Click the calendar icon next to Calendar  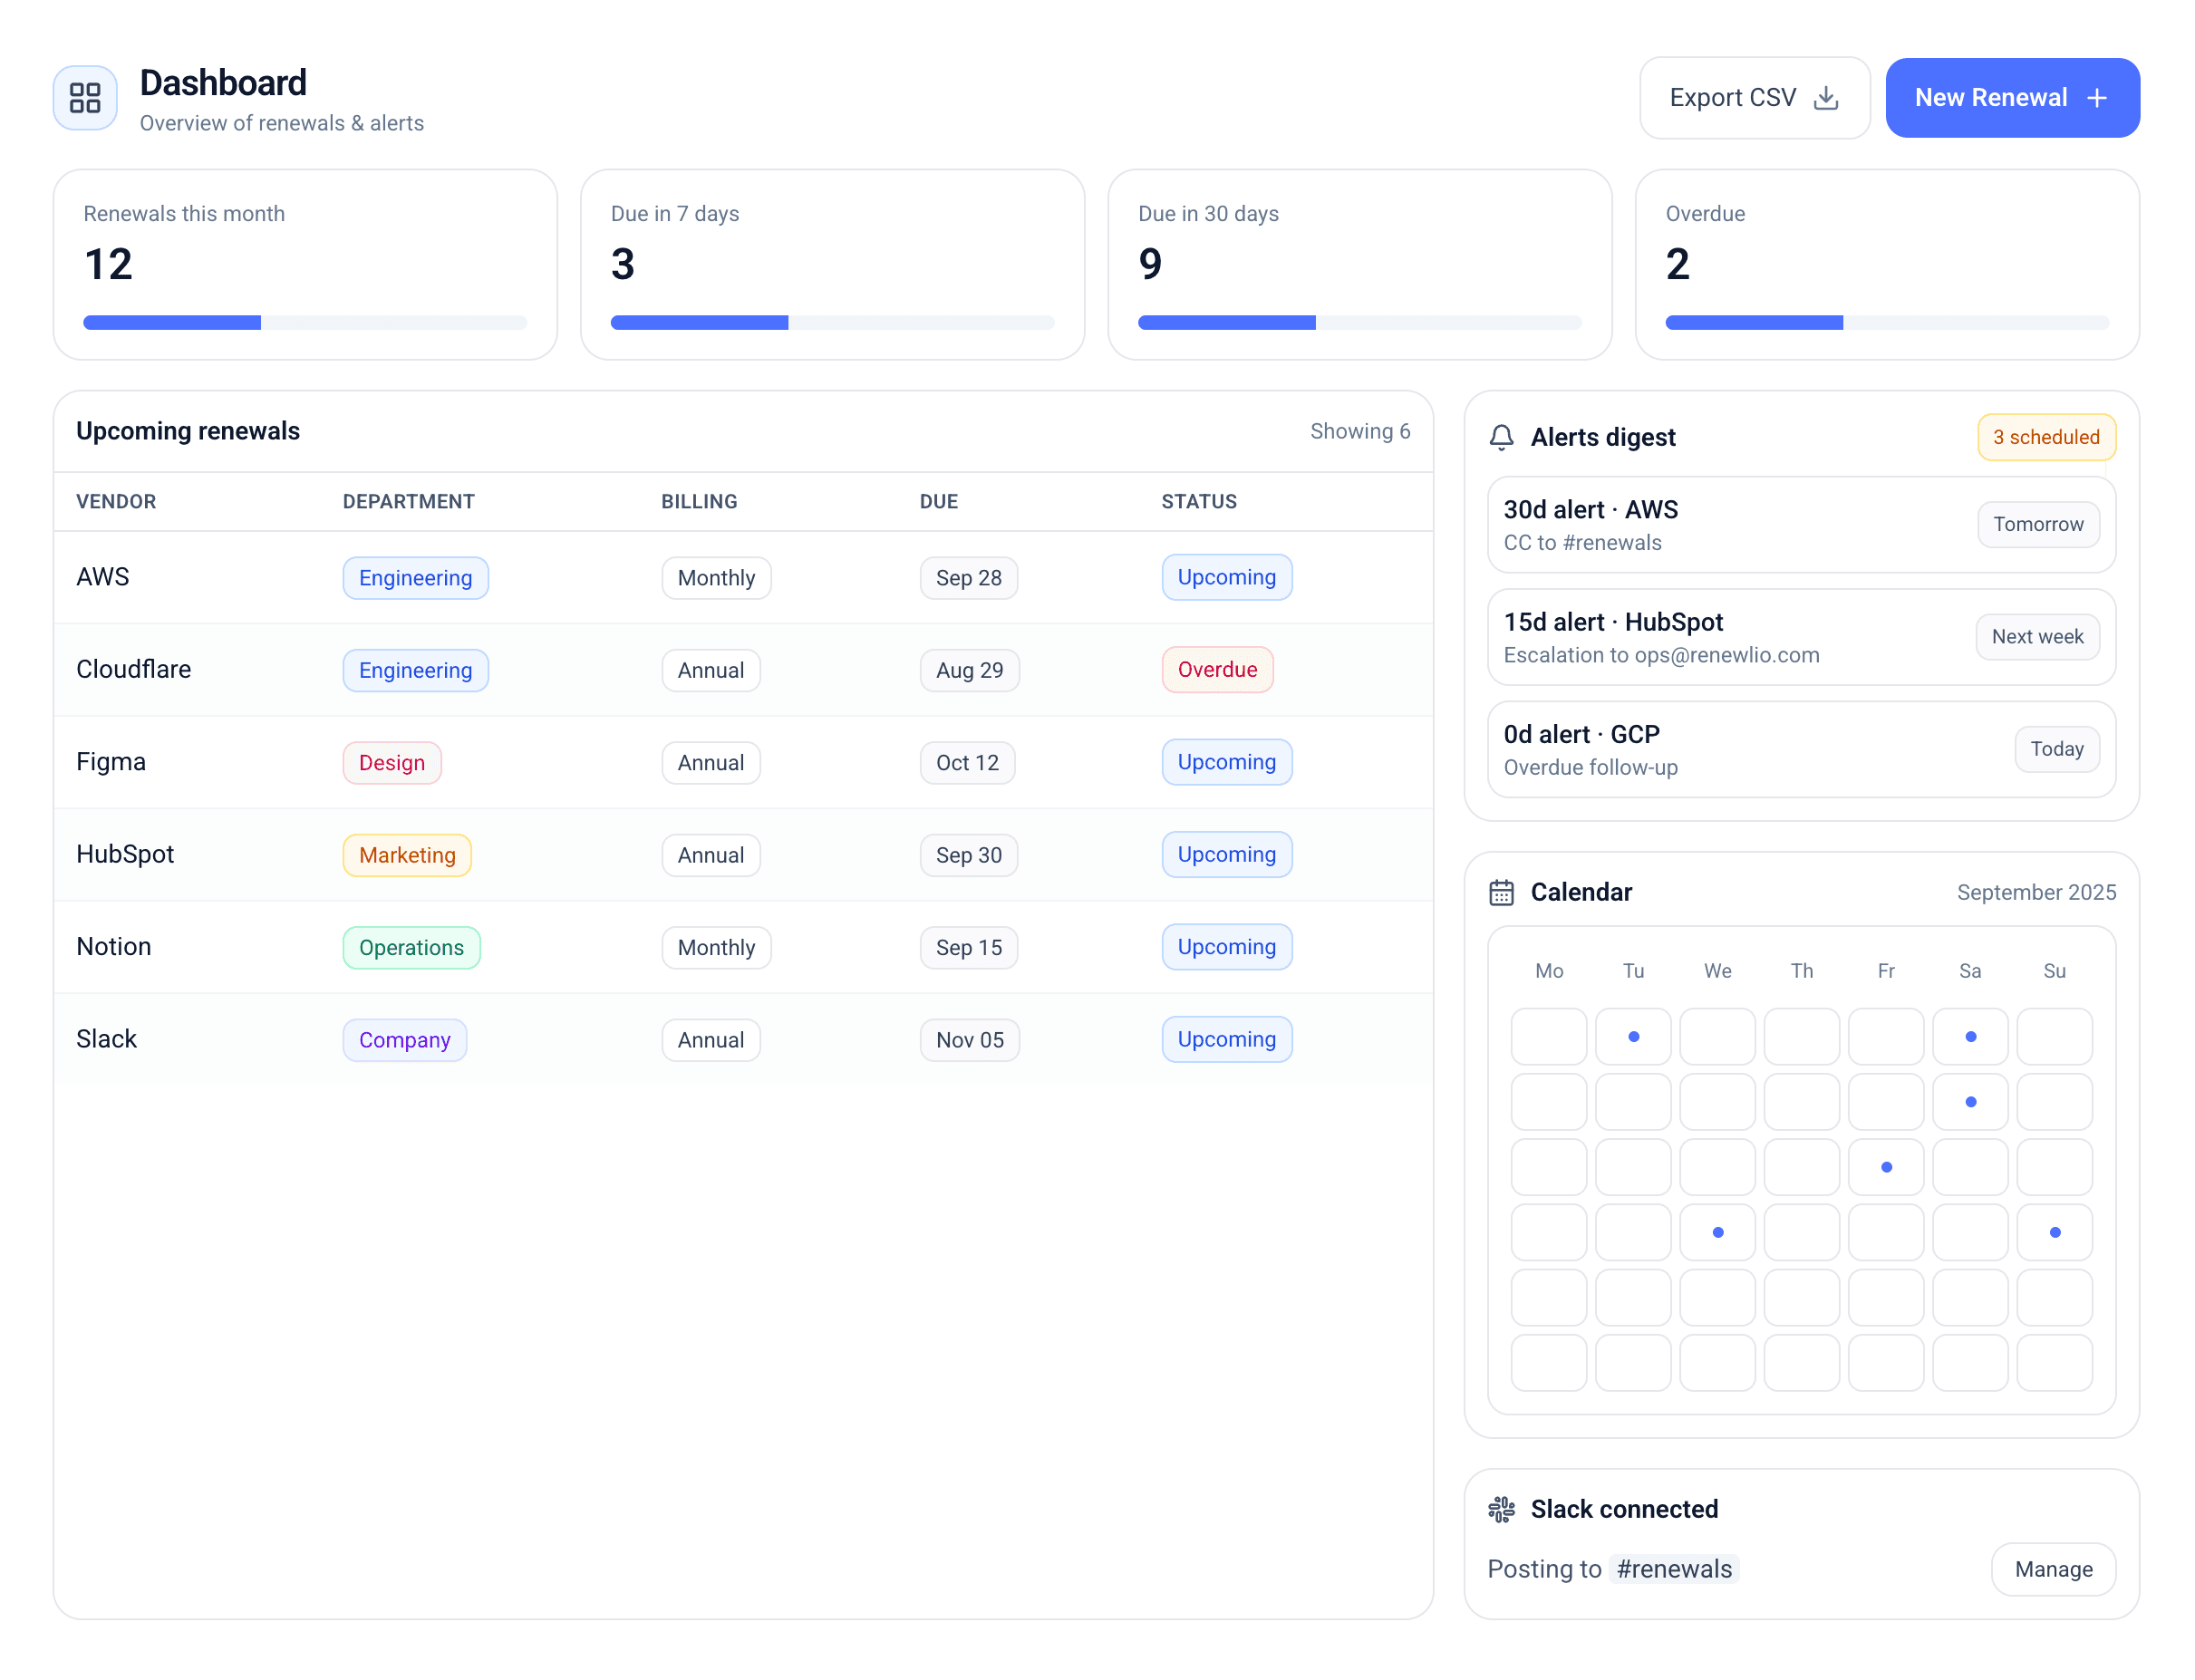[1501, 892]
